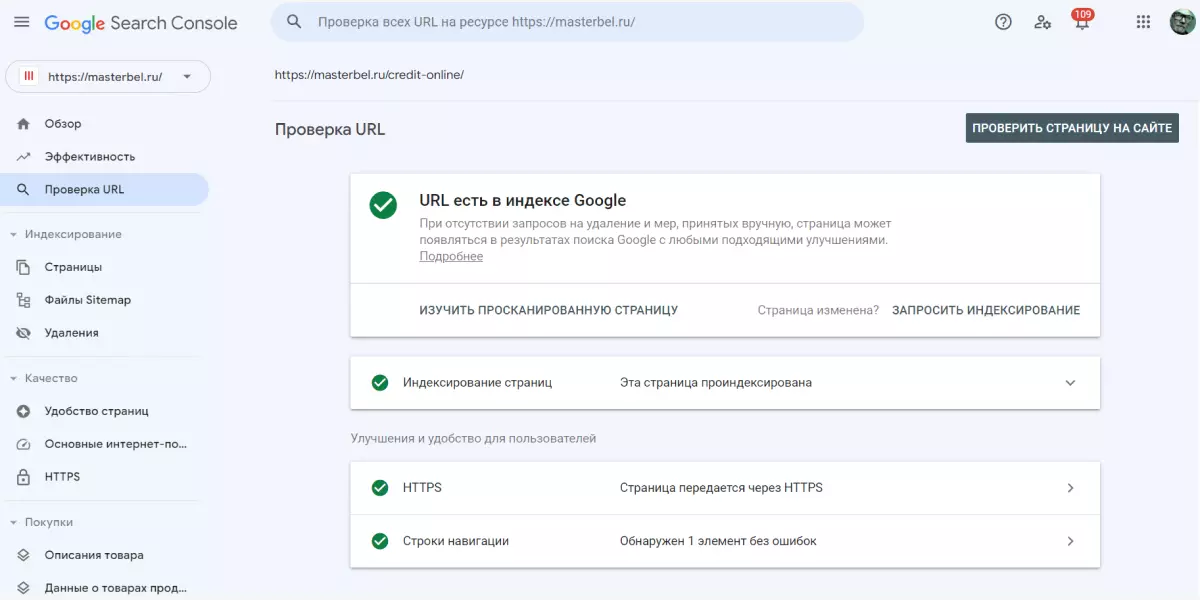Open Основные интернет-по… in sidebar
The image size is (1200, 600).
(x=104, y=444)
